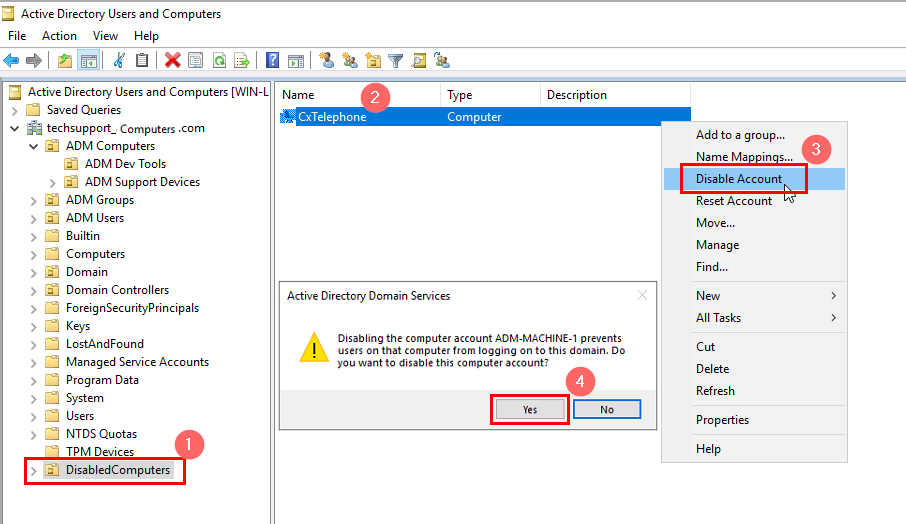Viewport: 906px width, 524px height.
Task: Select the CxTelephone computer entry
Action: [x=332, y=117]
